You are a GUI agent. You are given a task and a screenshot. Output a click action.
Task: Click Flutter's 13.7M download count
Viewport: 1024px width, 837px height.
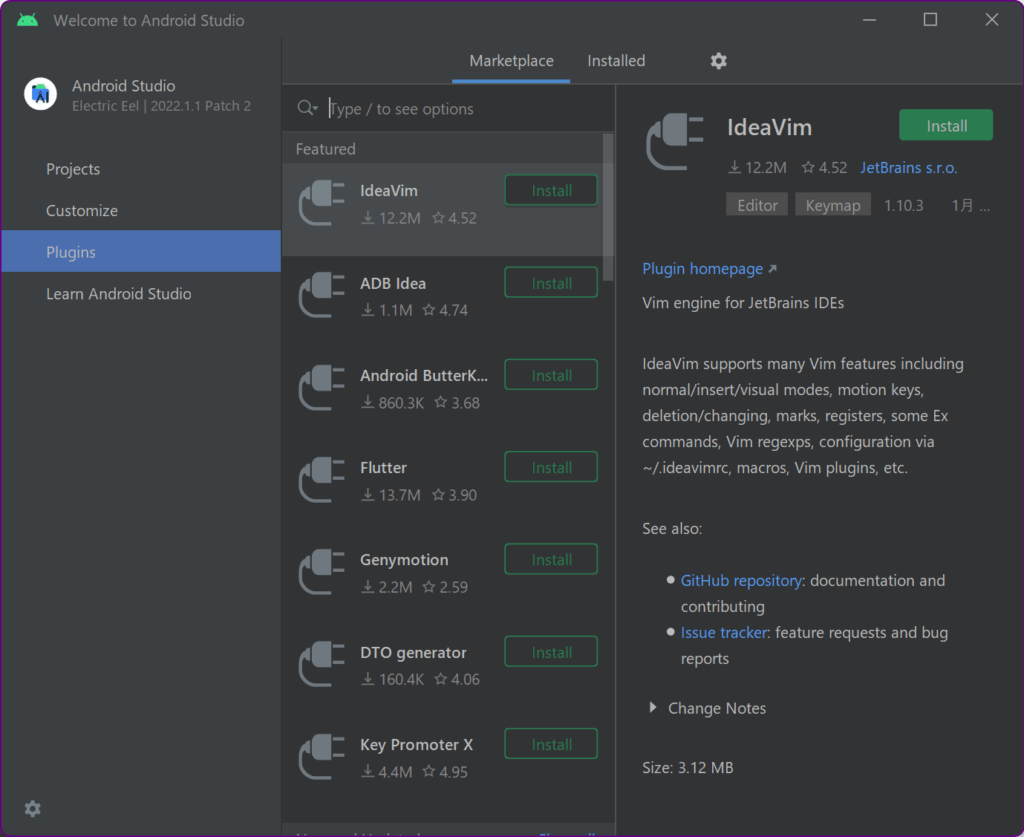(391, 495)
